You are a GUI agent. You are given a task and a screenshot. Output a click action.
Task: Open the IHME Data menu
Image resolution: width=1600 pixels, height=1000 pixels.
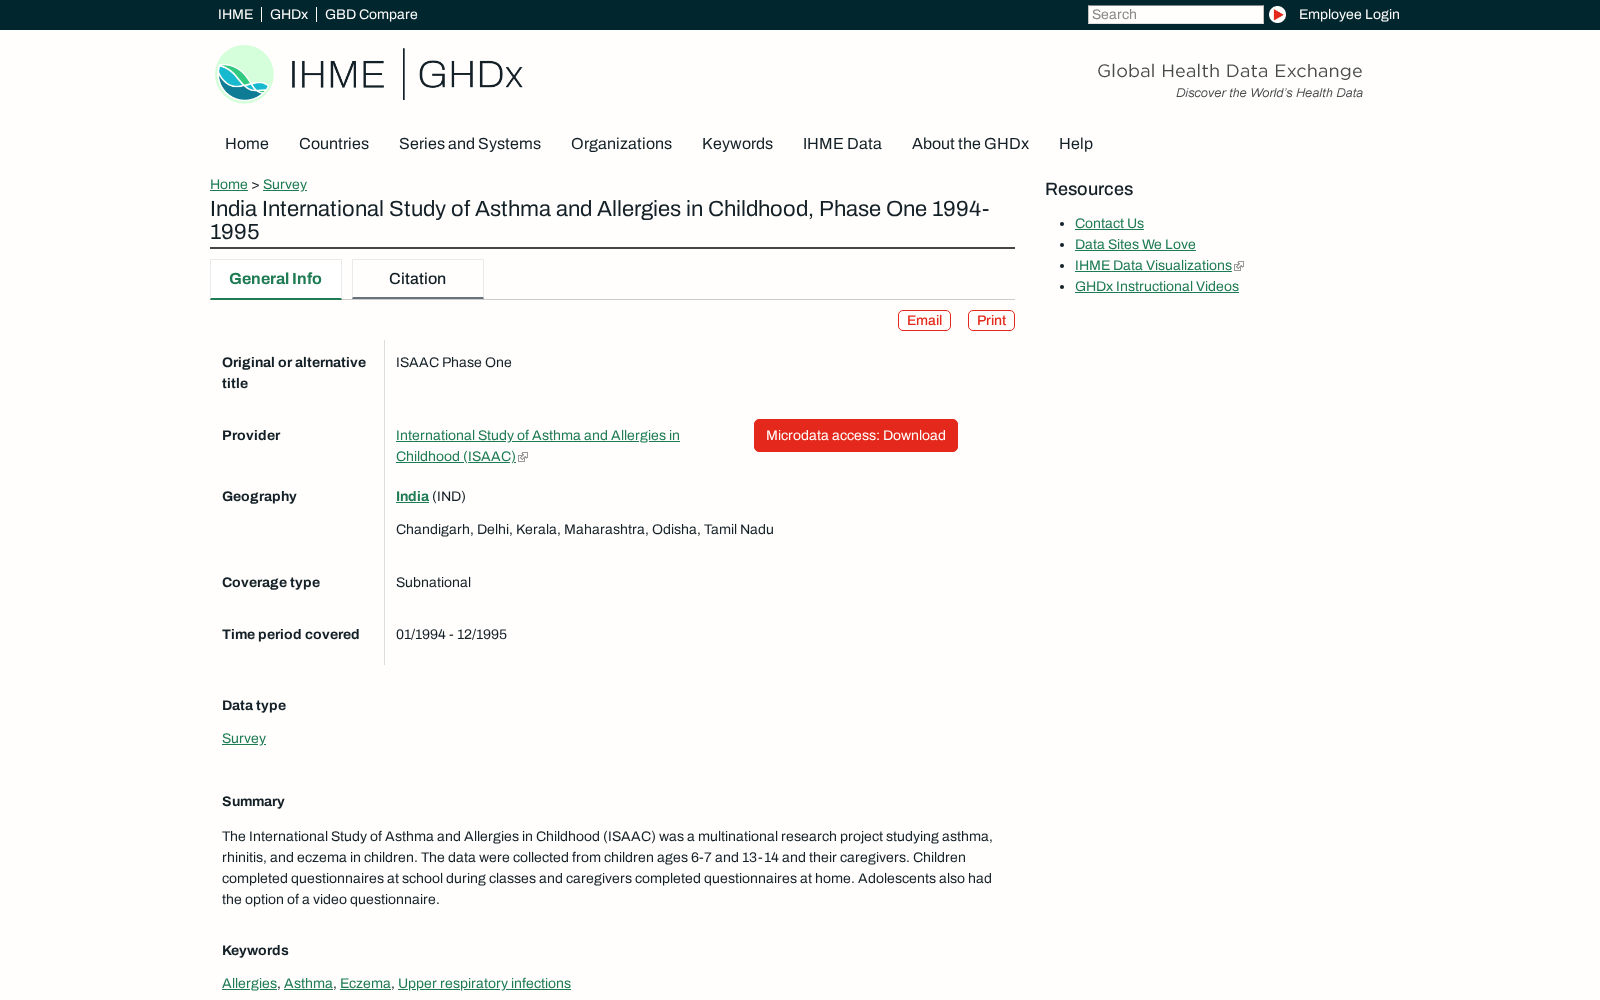click(x=842, y=144)
